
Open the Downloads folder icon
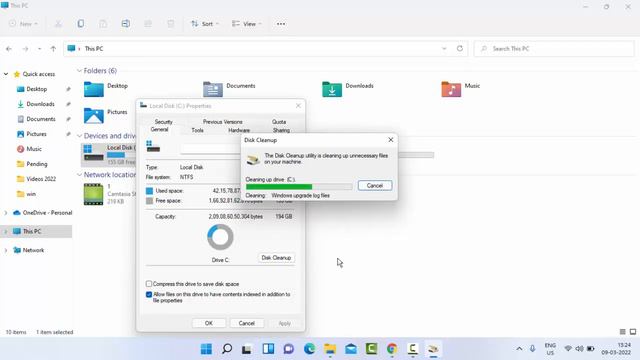pyautogui.click(x=332, y=89)
